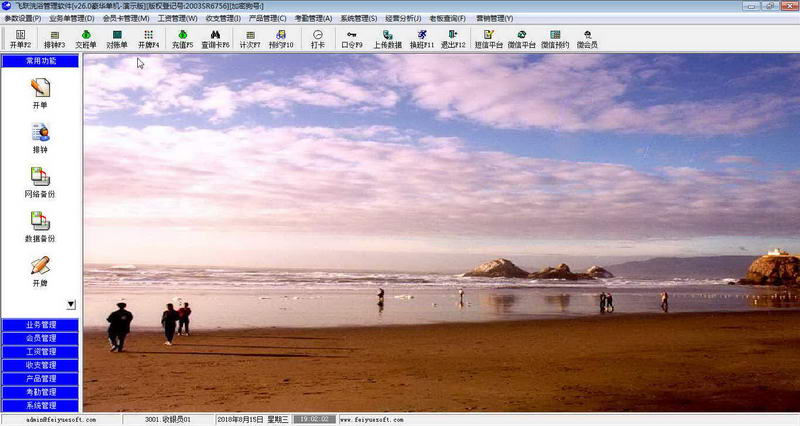Open 短信平台 toolbar icon
800x426 pixels.
[x=489, y=39]
